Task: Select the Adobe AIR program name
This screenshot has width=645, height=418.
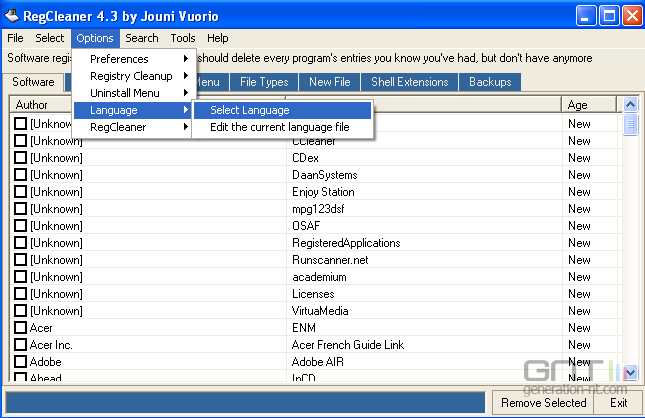Action: pyautogui.click(x=317, y=362)
